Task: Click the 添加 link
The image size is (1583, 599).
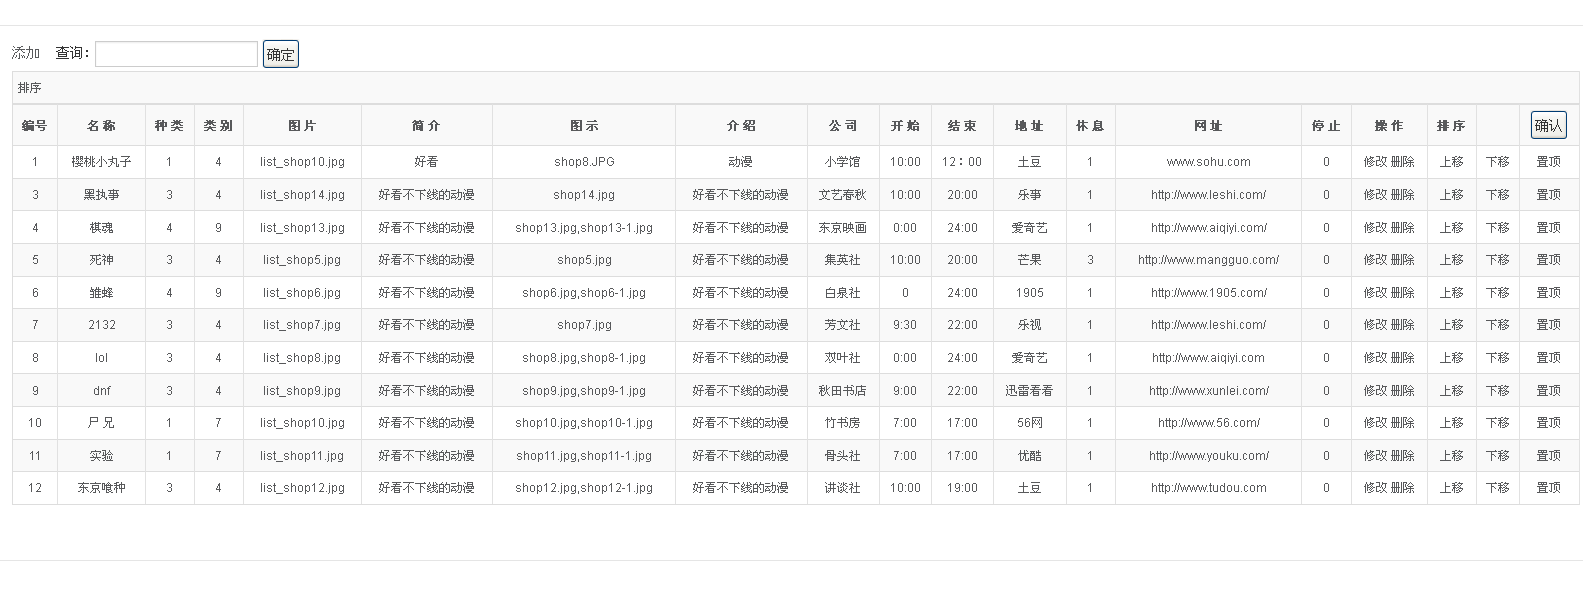Action: coord(26,53)
